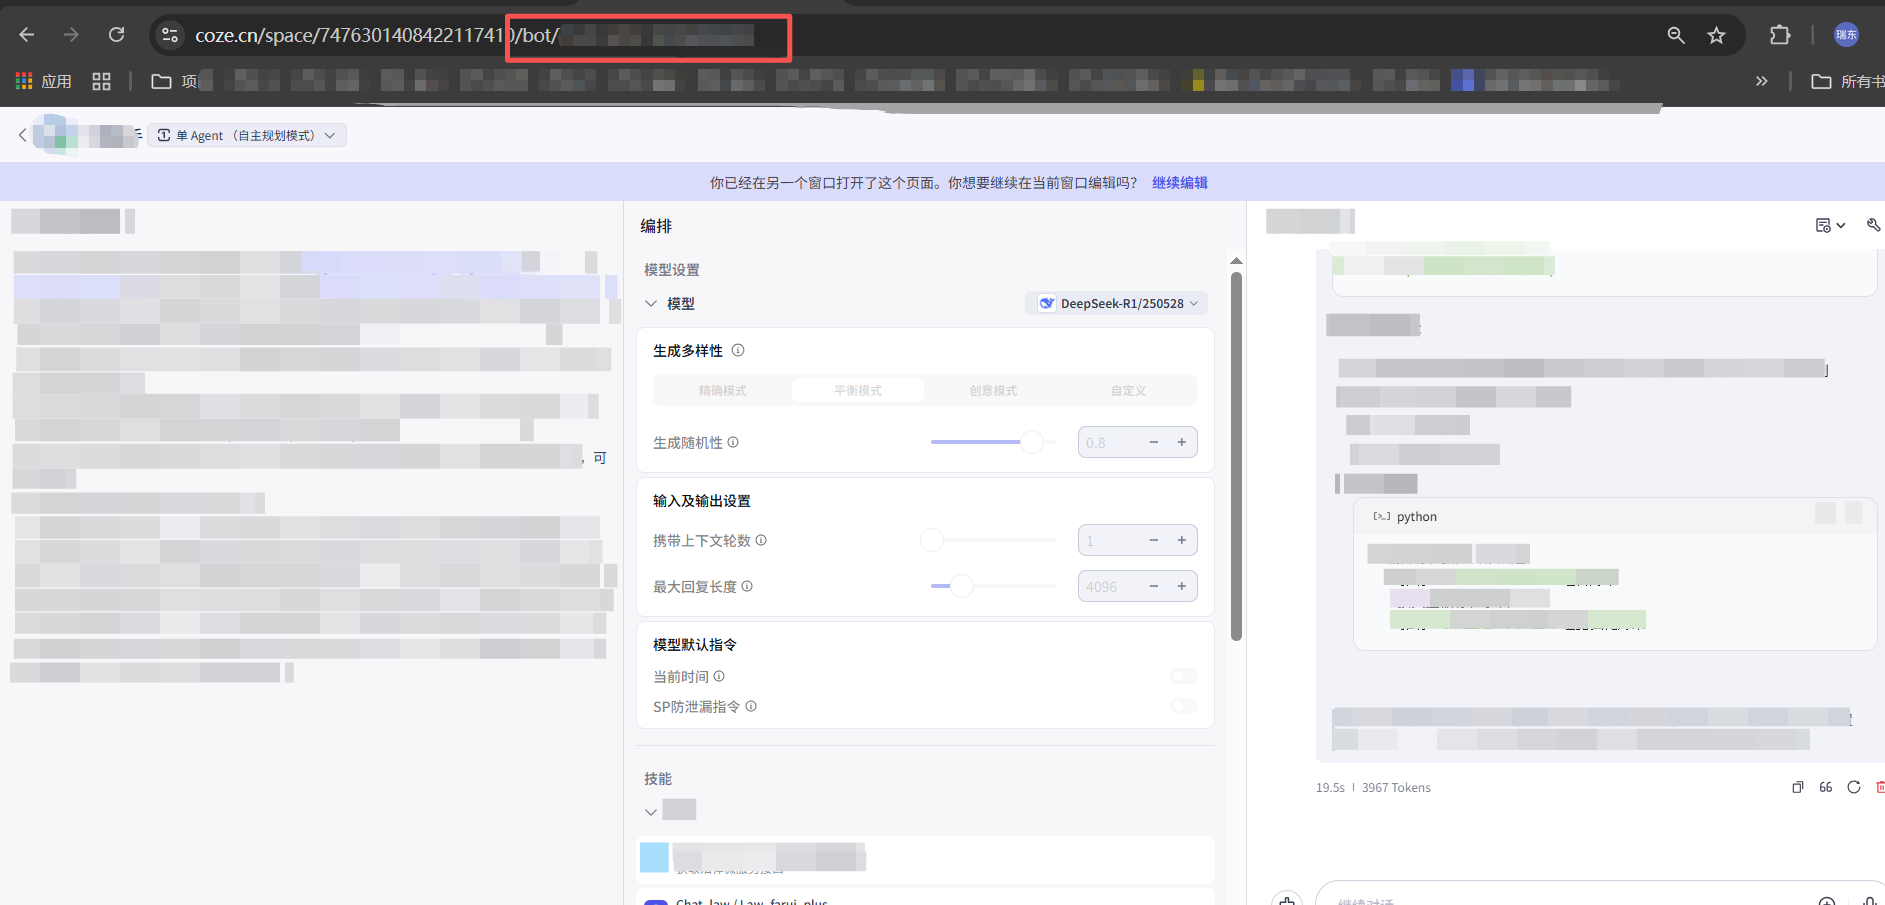
Task: Adjust the 生成随机性 slider handle
Action: (1032, 442)
